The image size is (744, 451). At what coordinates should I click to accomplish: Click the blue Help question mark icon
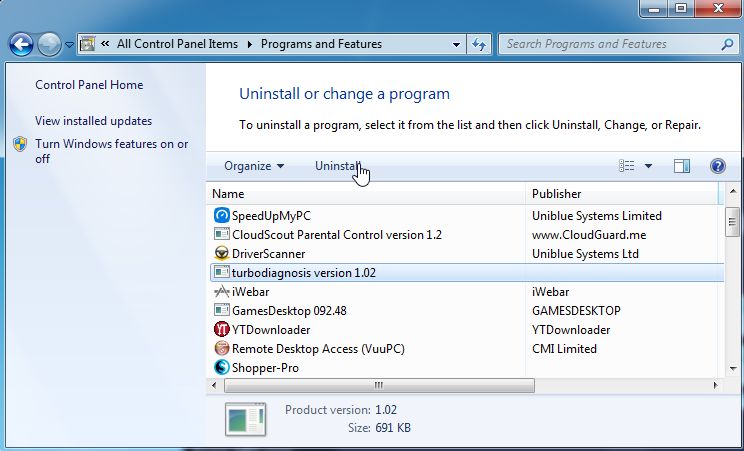(718, 166)
